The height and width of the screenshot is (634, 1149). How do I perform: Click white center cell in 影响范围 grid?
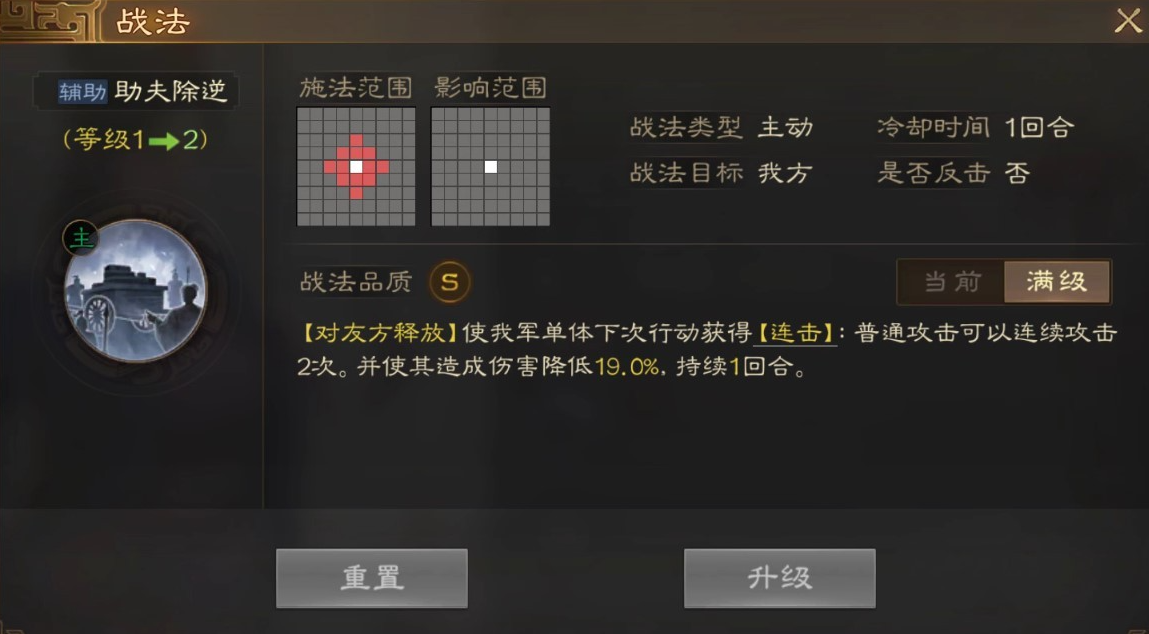(491, 166)
